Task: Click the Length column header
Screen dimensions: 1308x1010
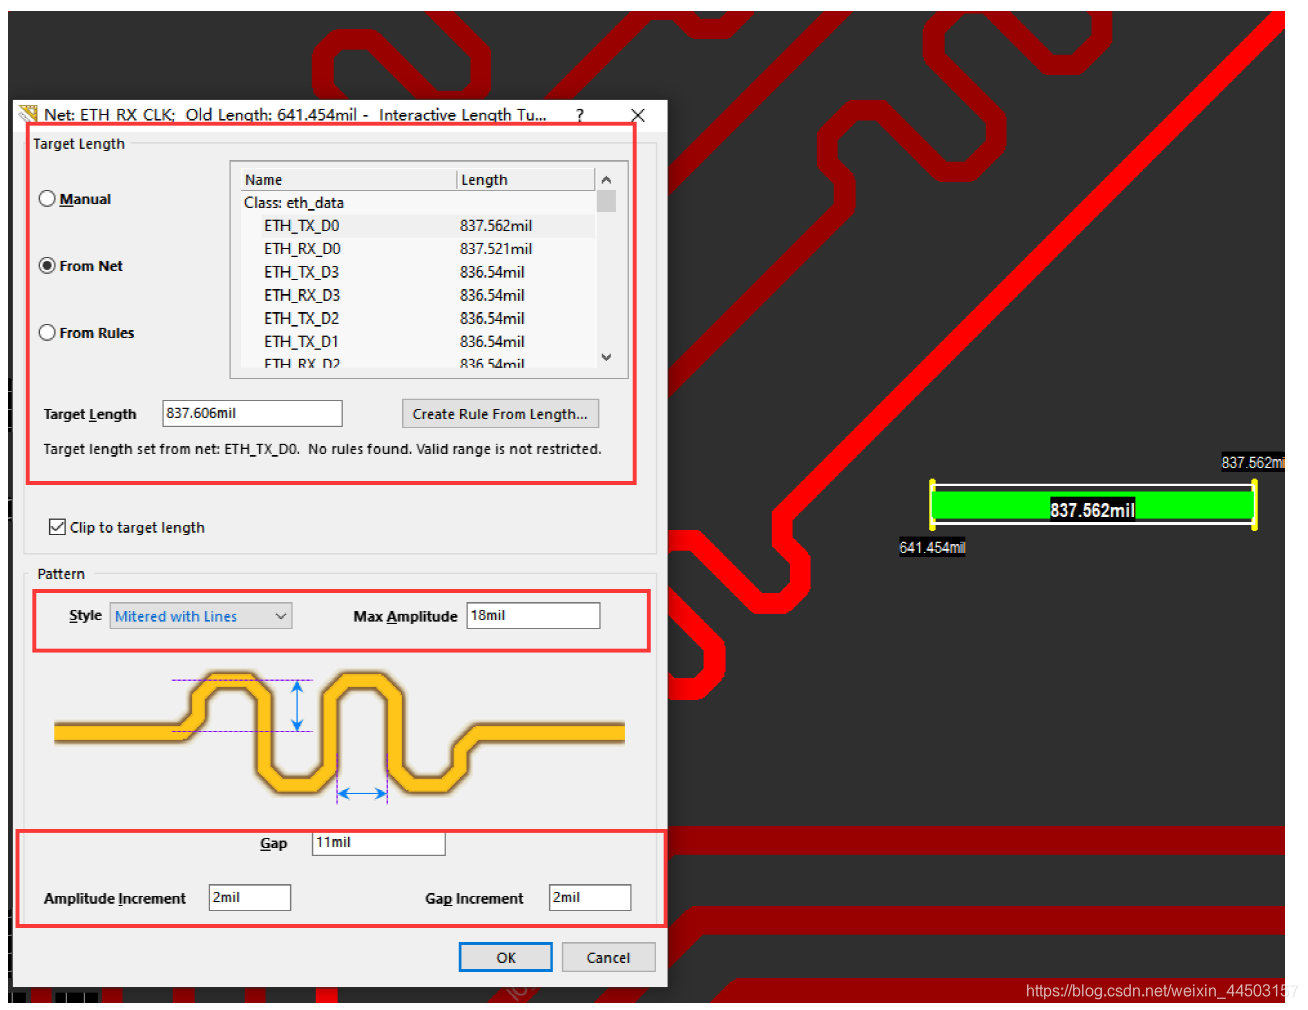Action: (524, 180)
